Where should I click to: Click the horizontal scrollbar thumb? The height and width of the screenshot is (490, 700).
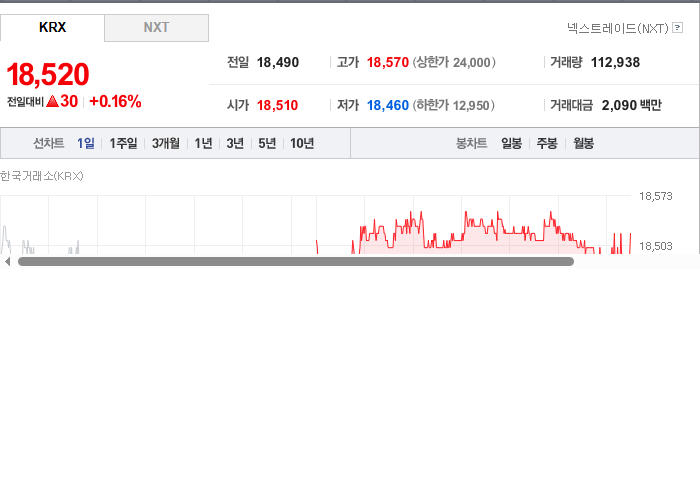click(296, 262)
